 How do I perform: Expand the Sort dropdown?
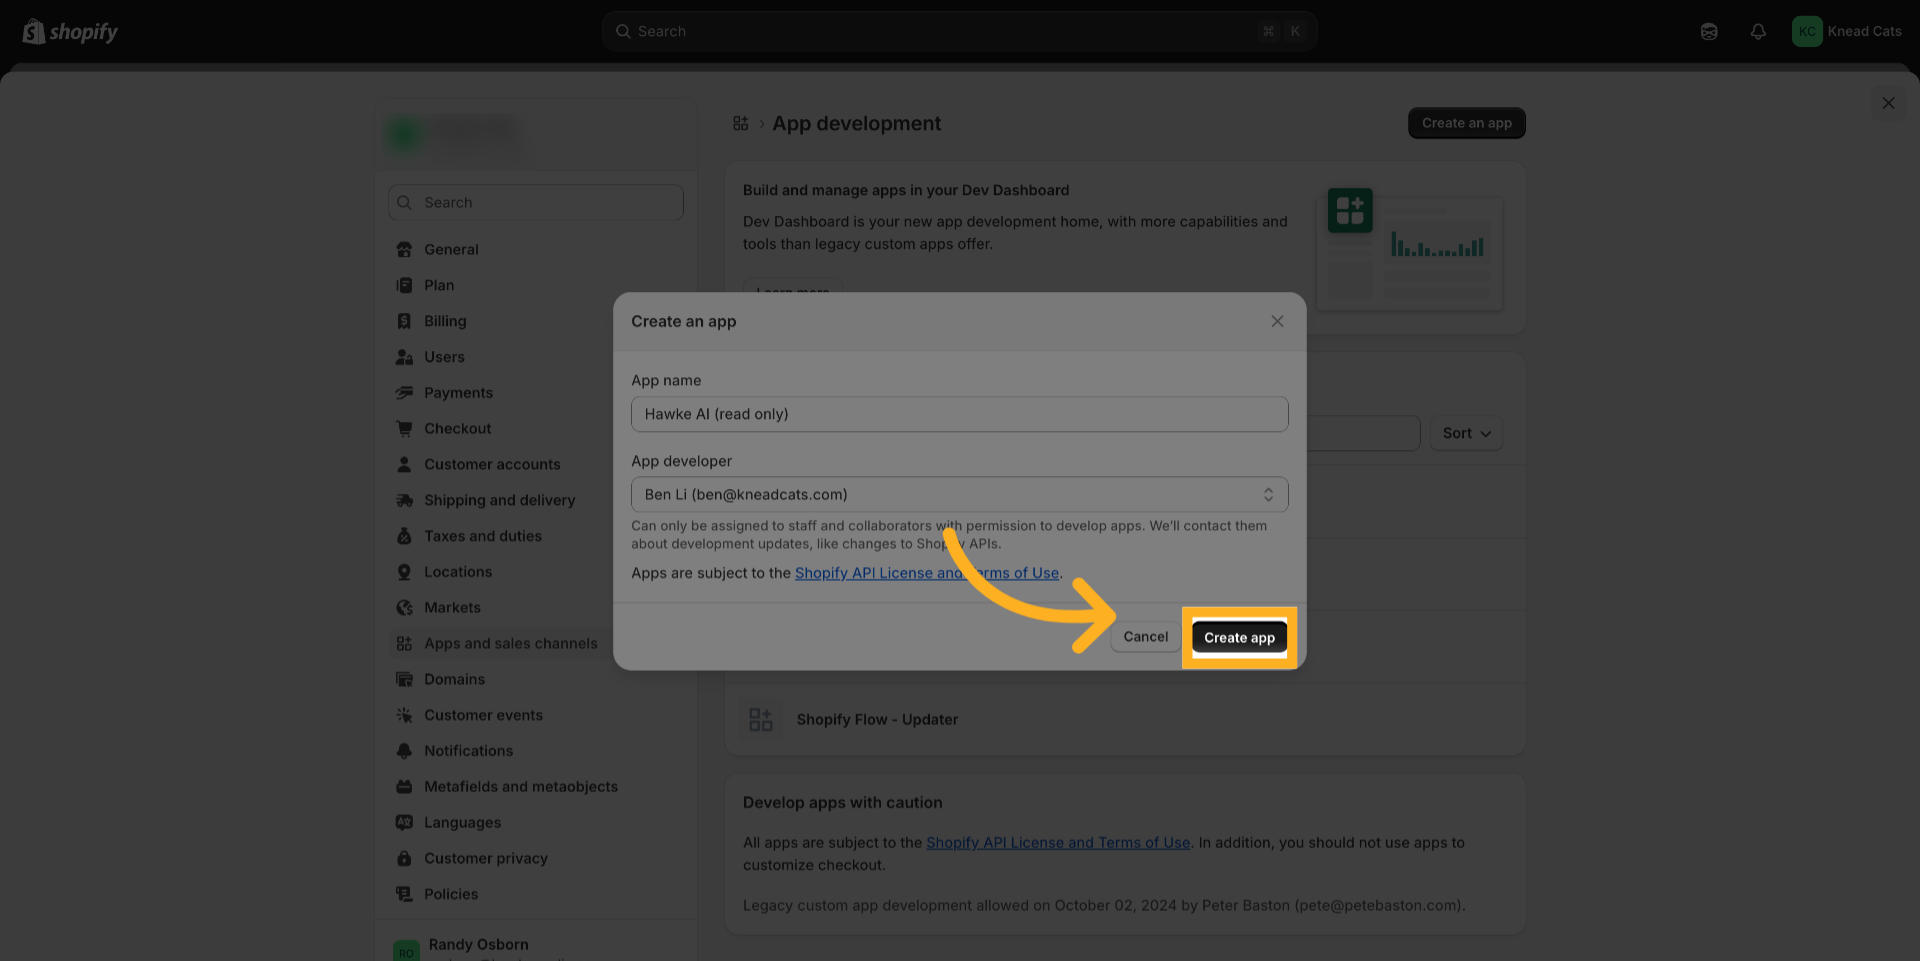click(1465, 433)
